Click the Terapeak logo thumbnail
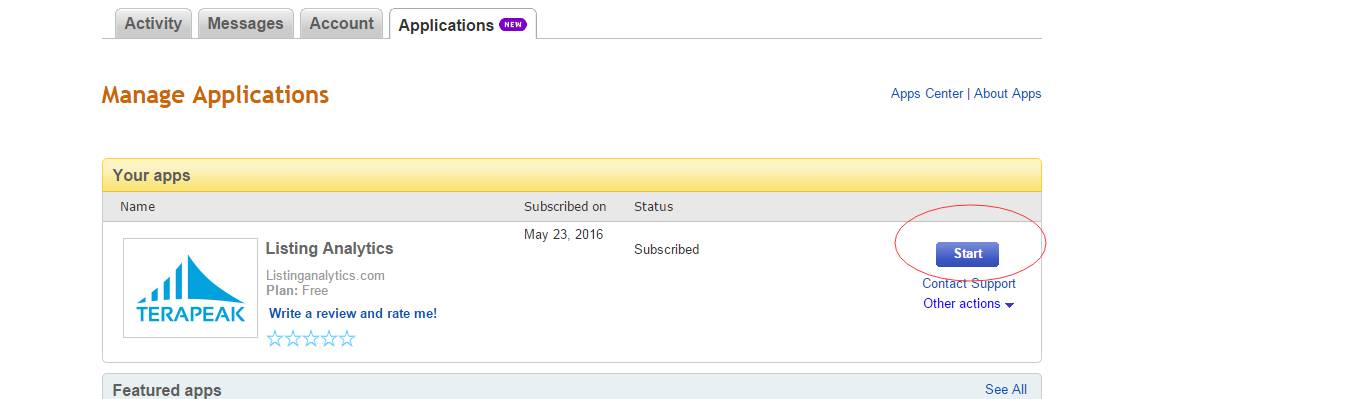This screenshot has height=399, width=1363. coord(190,287)
